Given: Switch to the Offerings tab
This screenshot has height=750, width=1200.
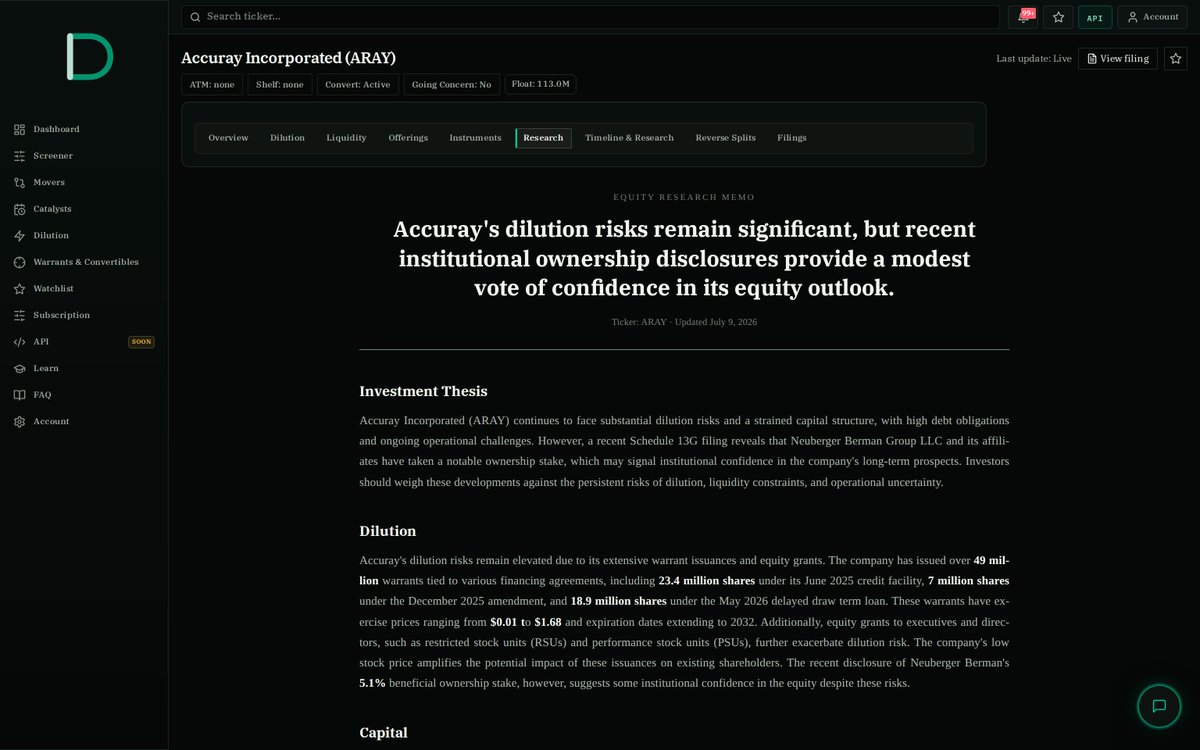Looking at the screenshot, I should pos(408,138).
